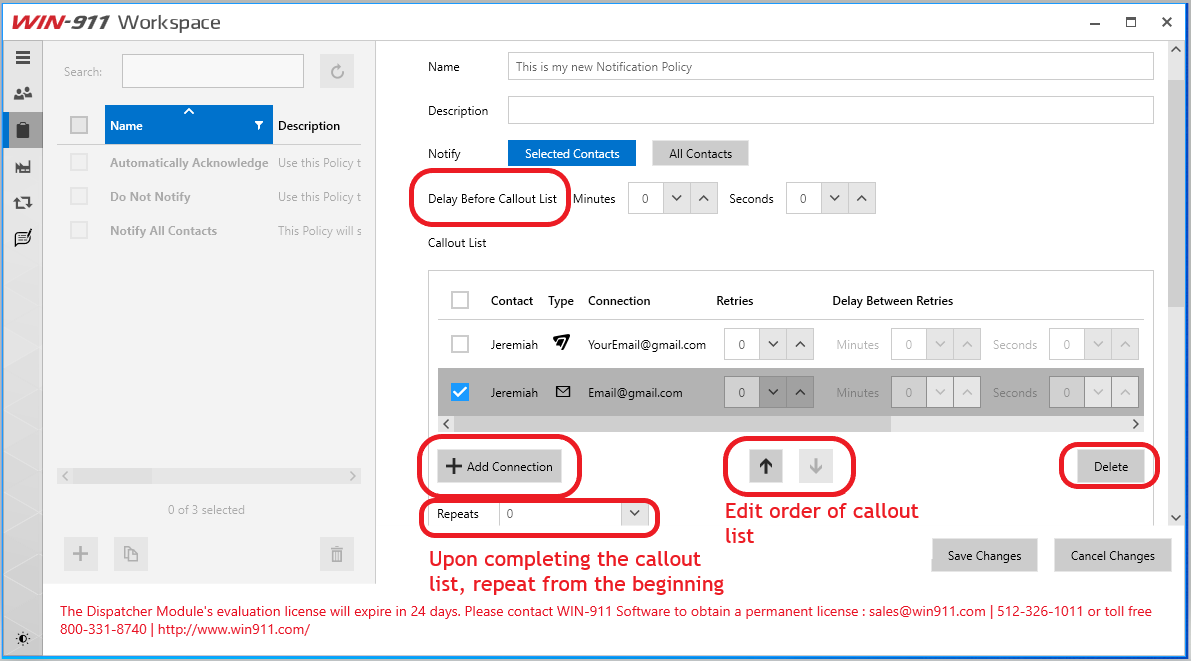
Task: Focus the Description input field
Action: pos(830,110)
